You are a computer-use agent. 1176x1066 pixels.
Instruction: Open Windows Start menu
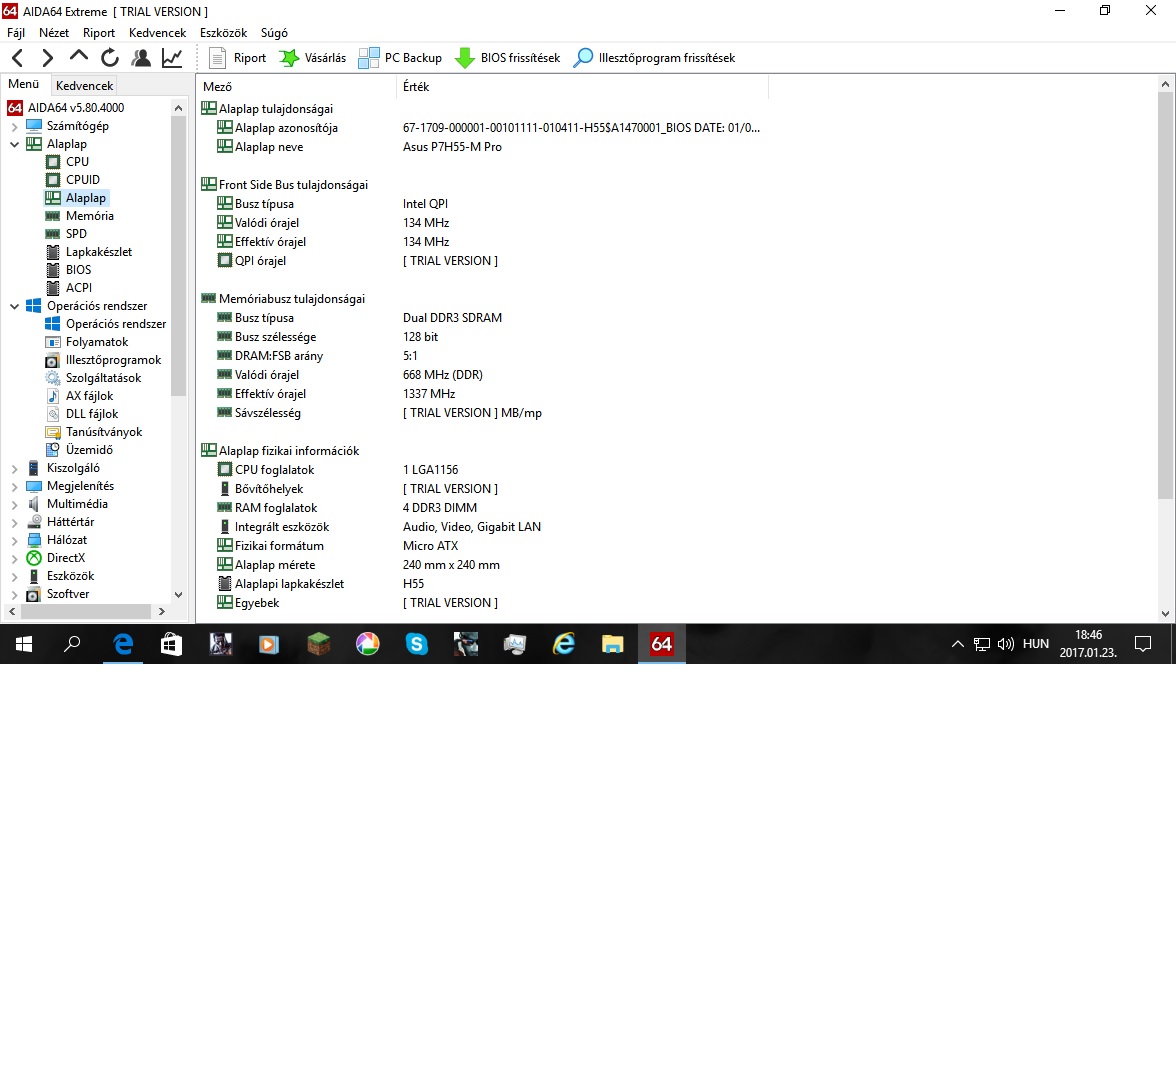(24, 644)
